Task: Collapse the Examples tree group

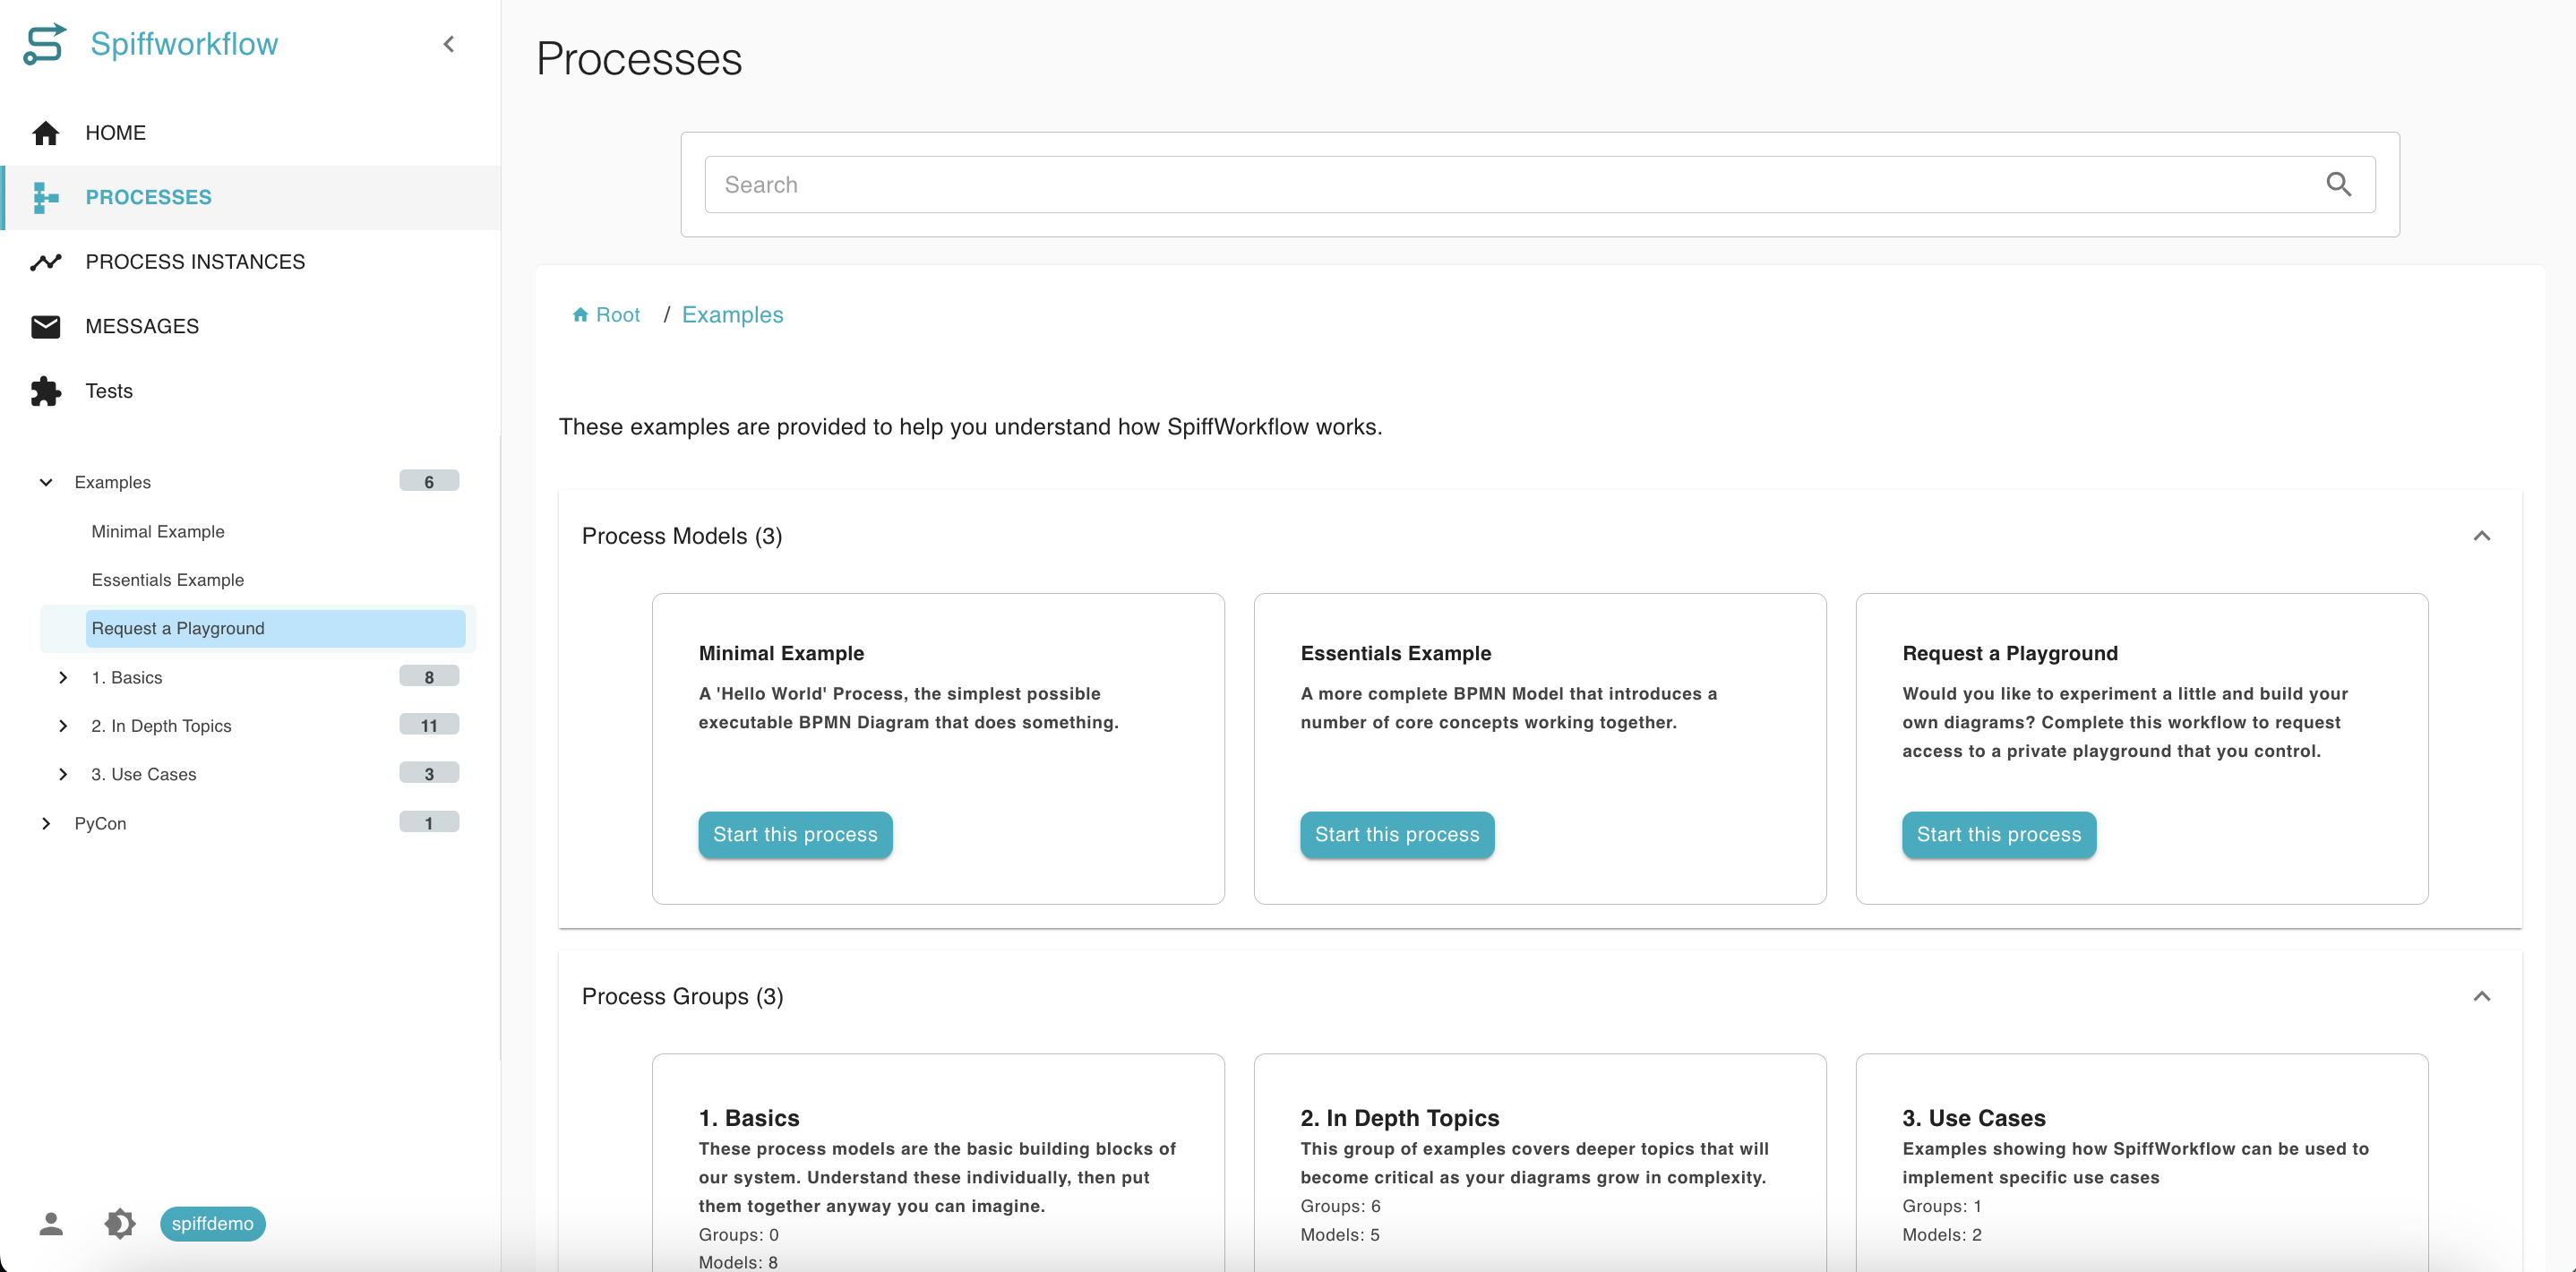Action: (46, 482)
